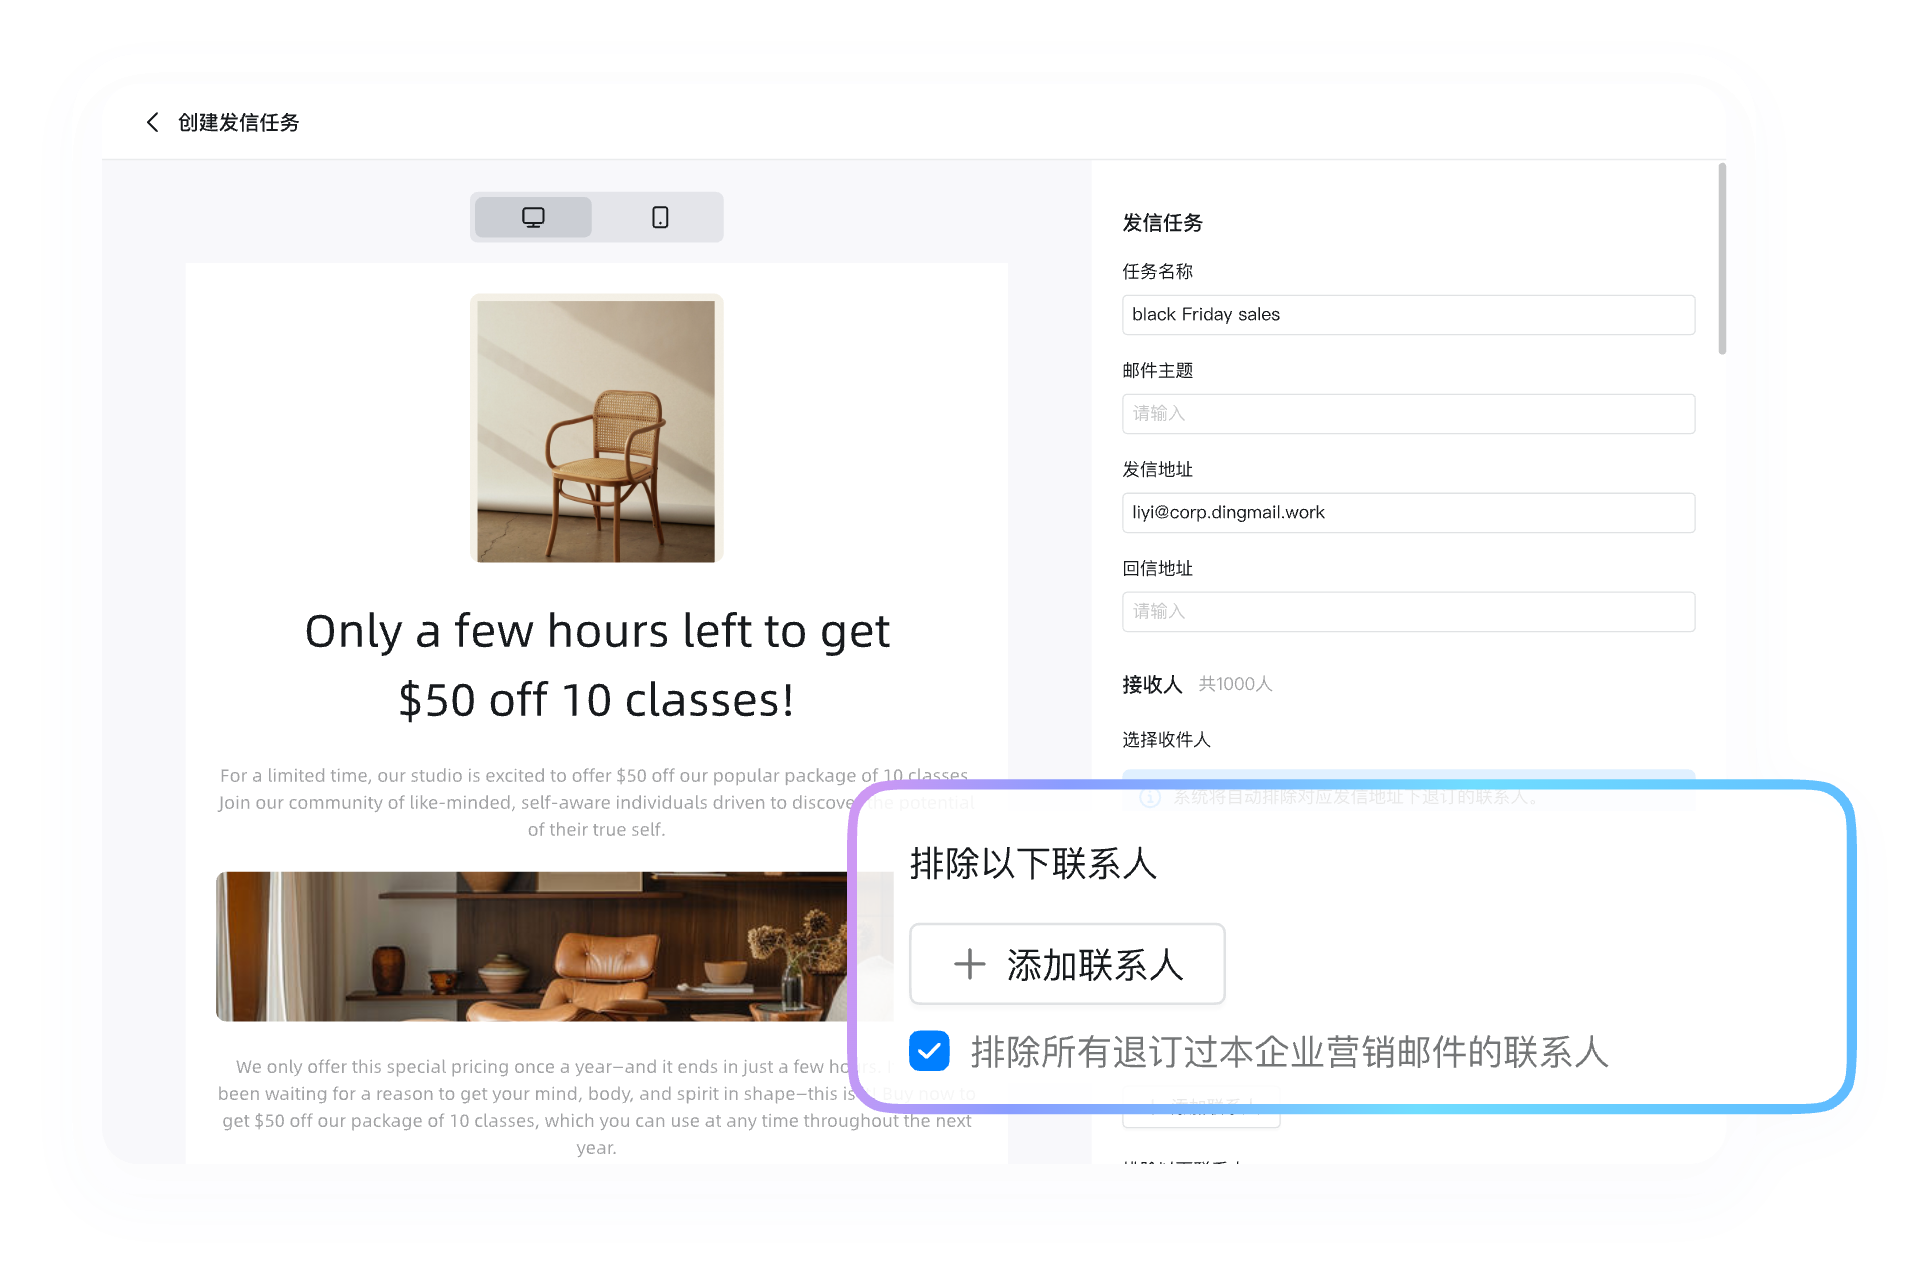Select the wooden chair image in the email

[596, 430]
